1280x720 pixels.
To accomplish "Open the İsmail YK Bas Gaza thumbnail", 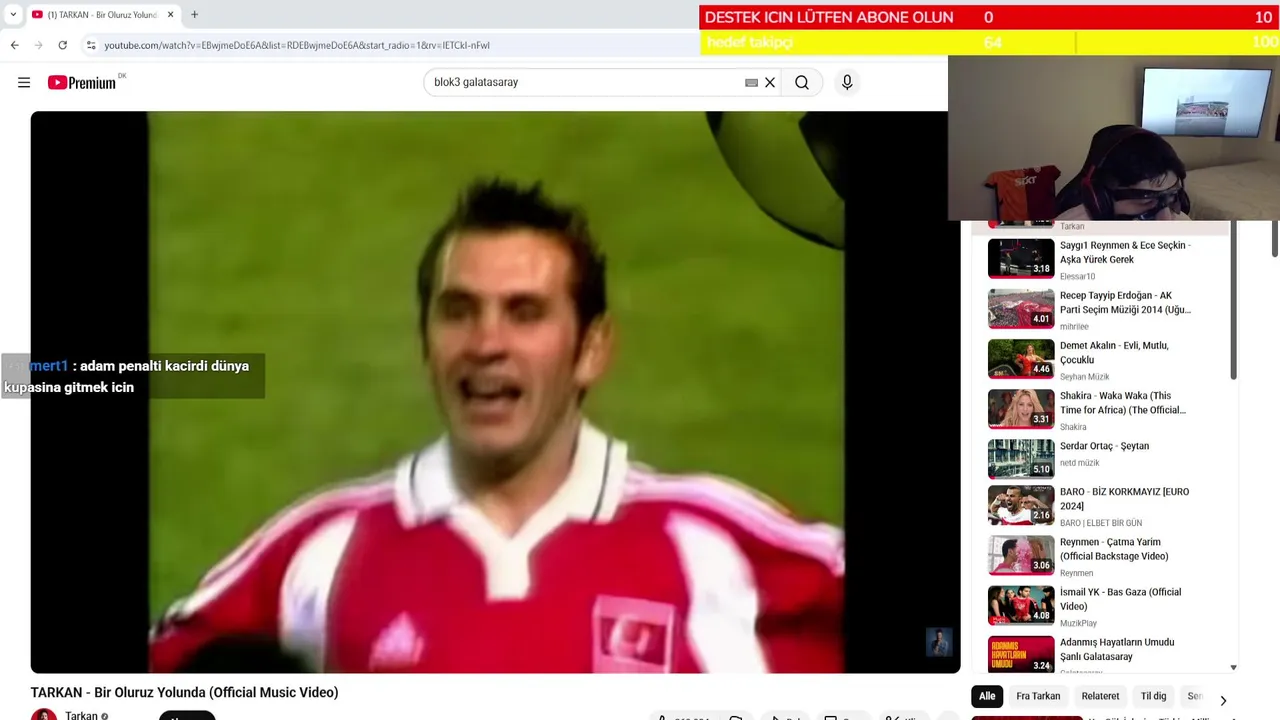I will 1021,605.
